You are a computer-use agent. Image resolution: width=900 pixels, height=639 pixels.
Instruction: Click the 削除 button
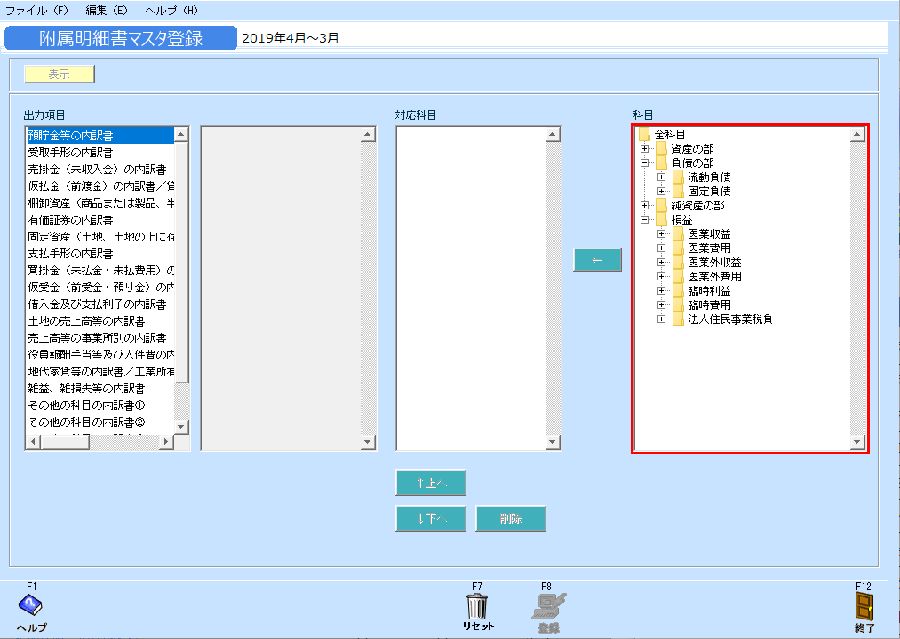pos(511,519)
